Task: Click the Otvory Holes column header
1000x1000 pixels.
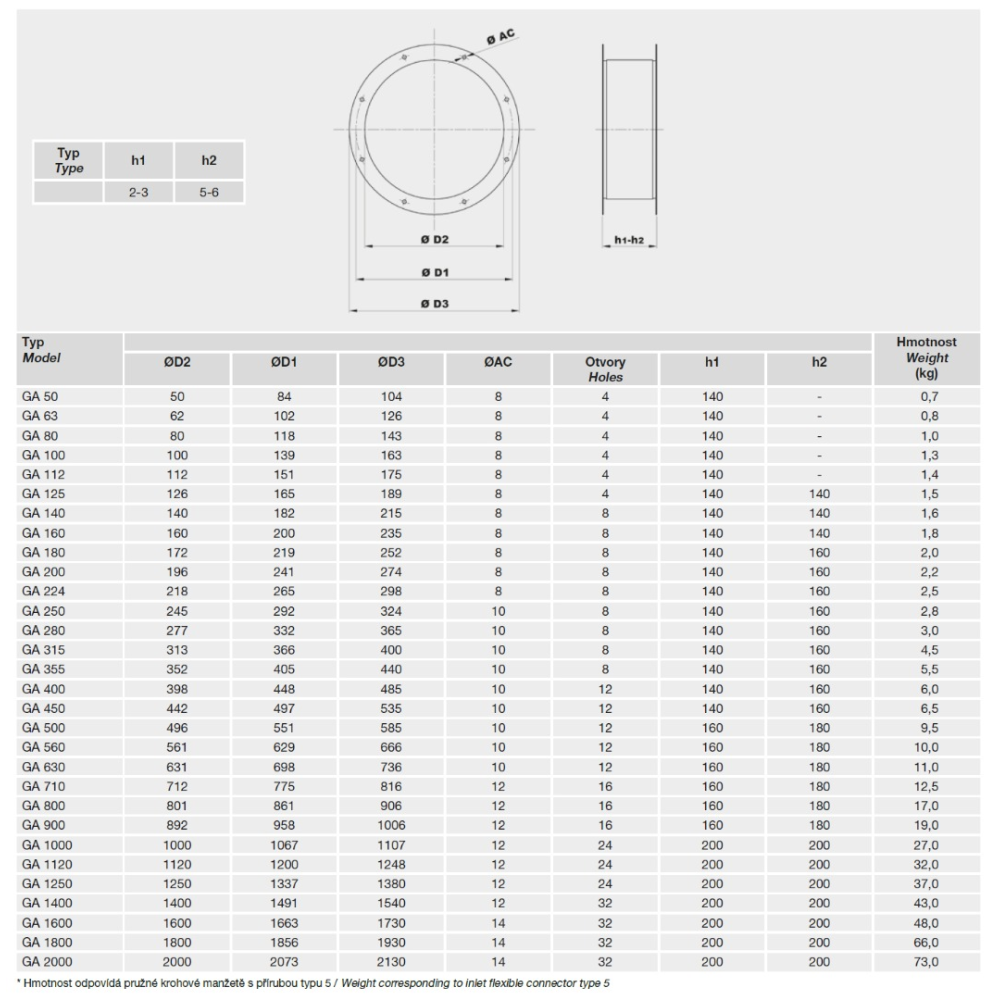Action: coord(605,369)
